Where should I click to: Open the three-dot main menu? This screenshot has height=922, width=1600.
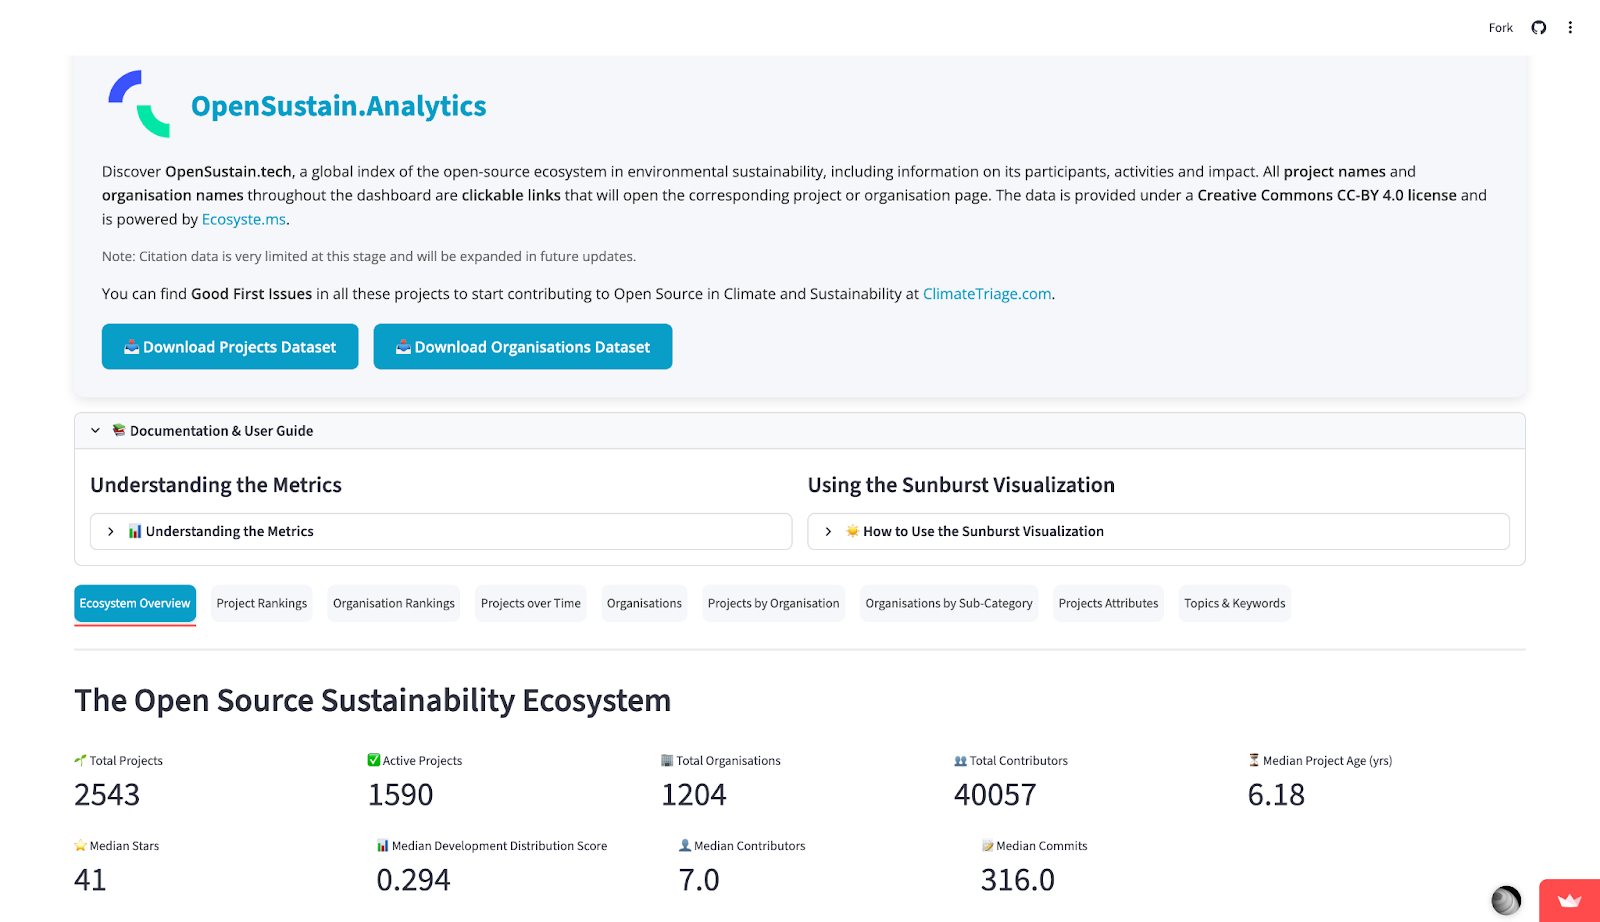point(1570,28)
